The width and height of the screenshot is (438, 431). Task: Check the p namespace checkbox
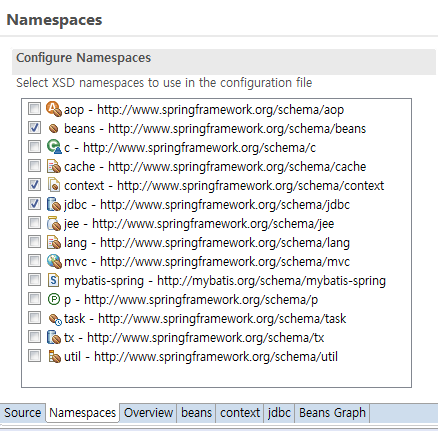34,299
